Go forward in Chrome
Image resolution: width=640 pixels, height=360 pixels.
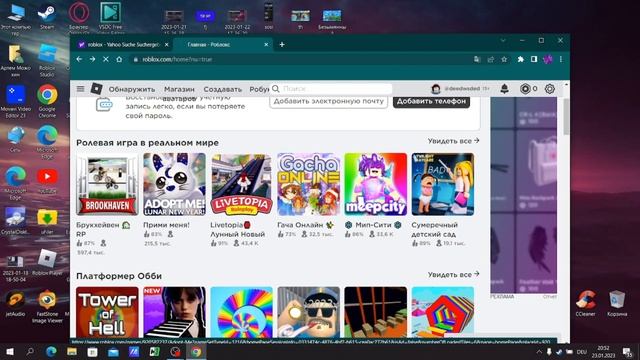[x=92, y=59]
